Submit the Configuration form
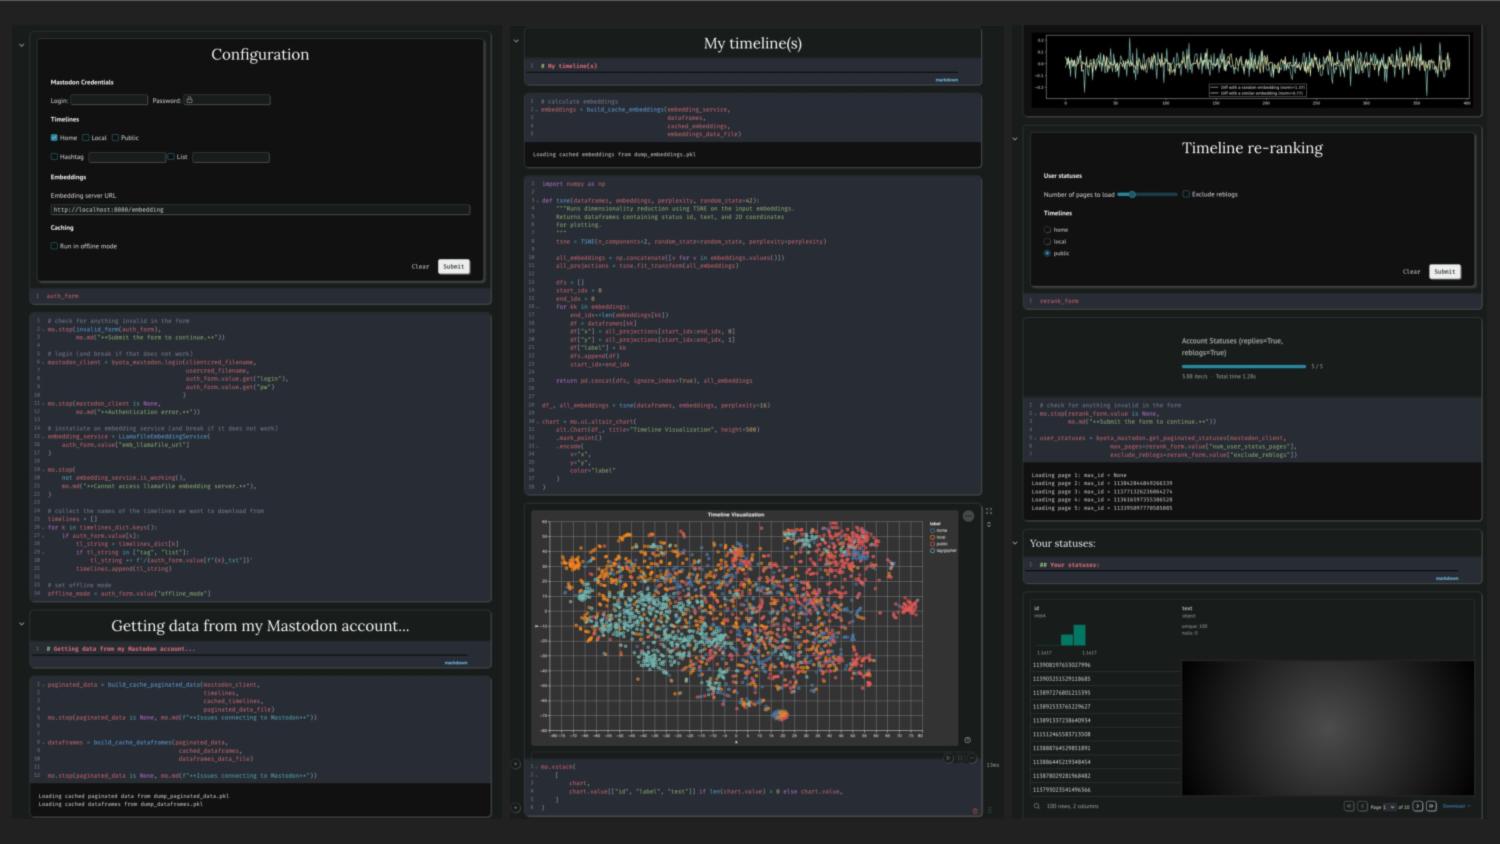The image size is (1500, 844). 453,267
